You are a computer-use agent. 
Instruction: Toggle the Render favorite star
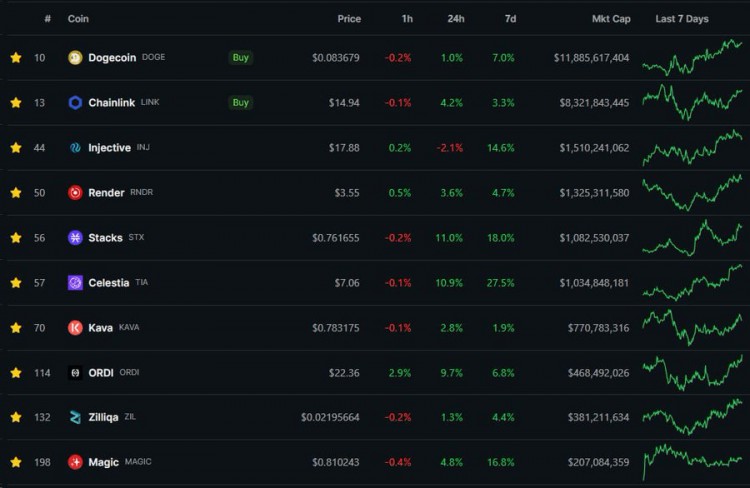(16, 193)
